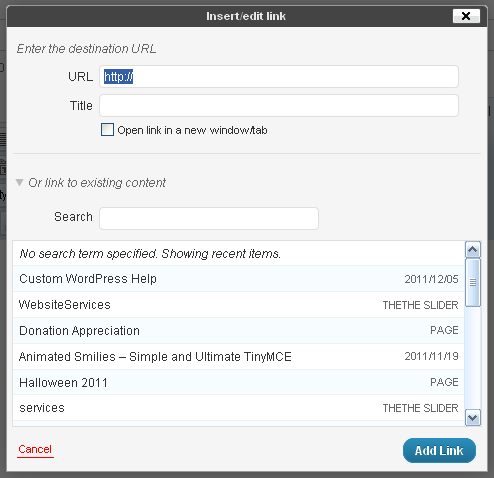
Task: Collapse the Or link to existing content section
Action: tap(20, 182)
